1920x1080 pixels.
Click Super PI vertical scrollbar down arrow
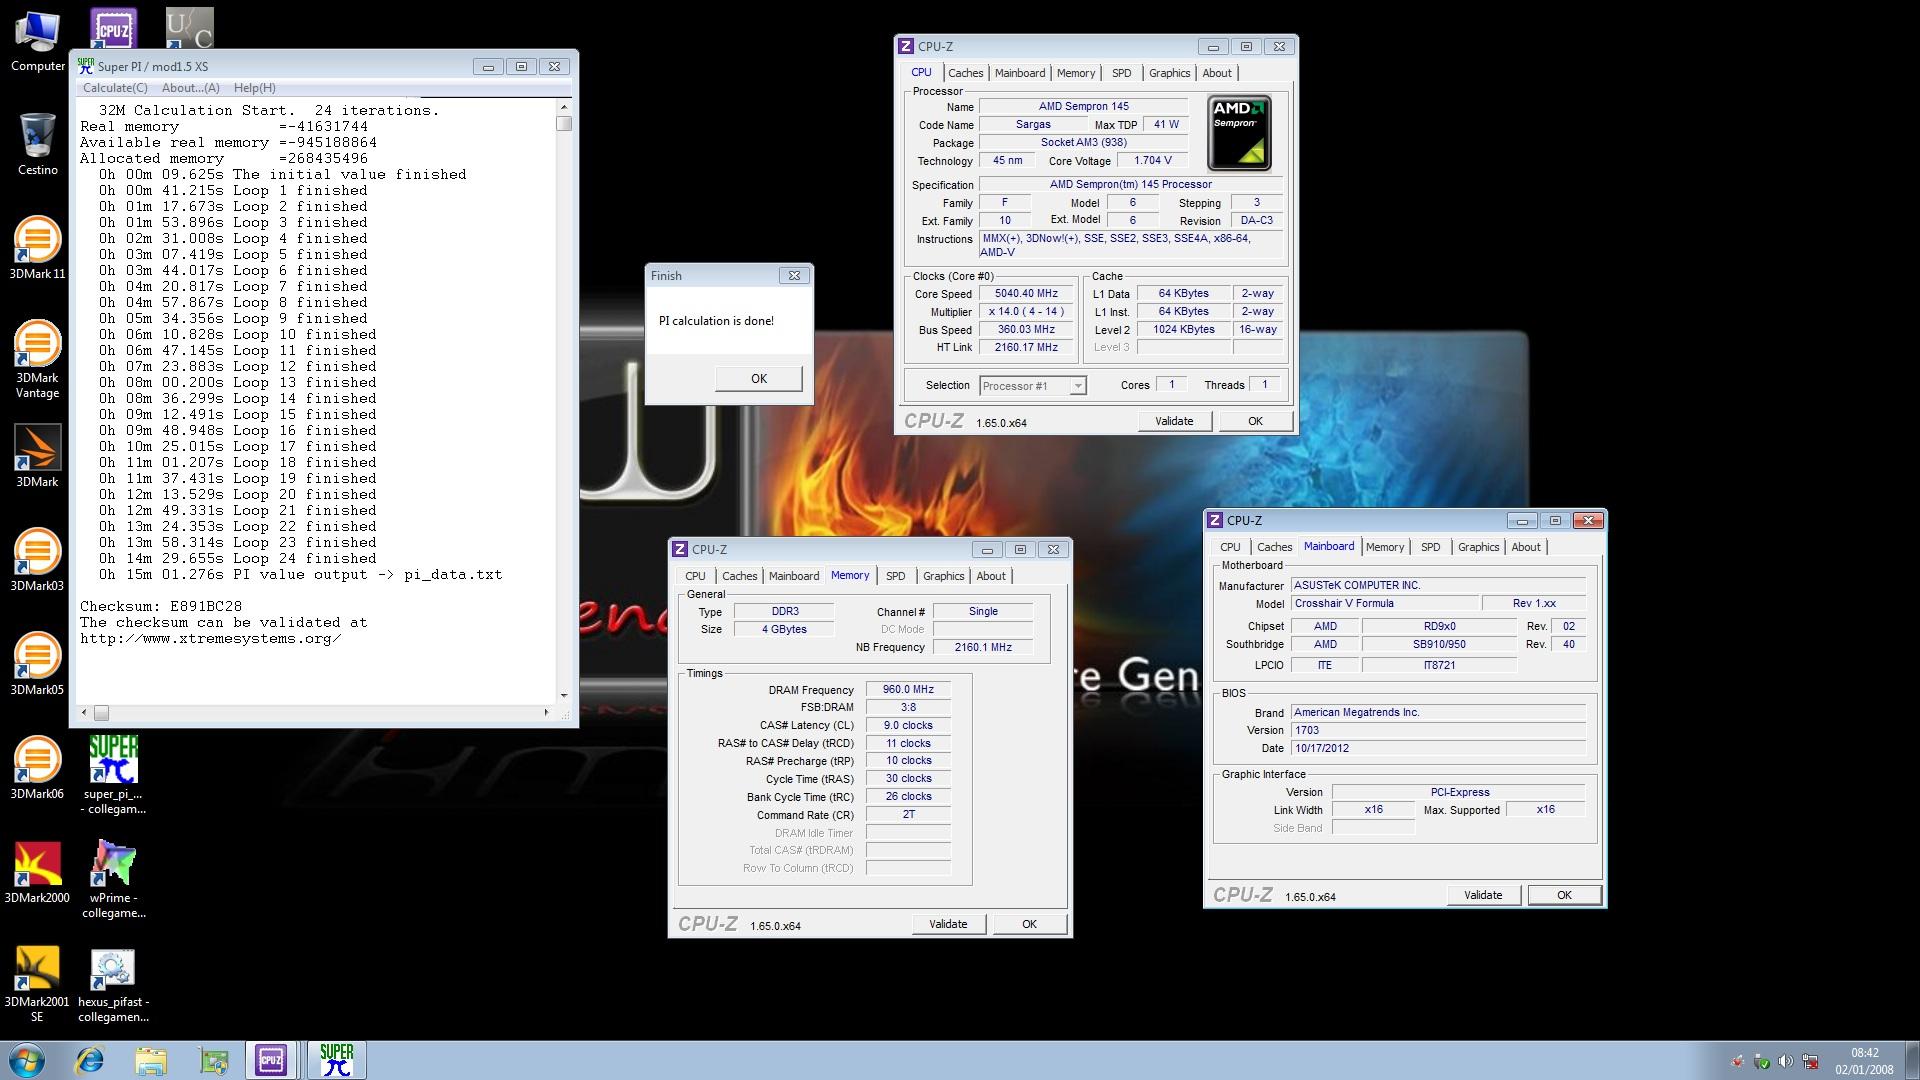(x=564, y=695)
